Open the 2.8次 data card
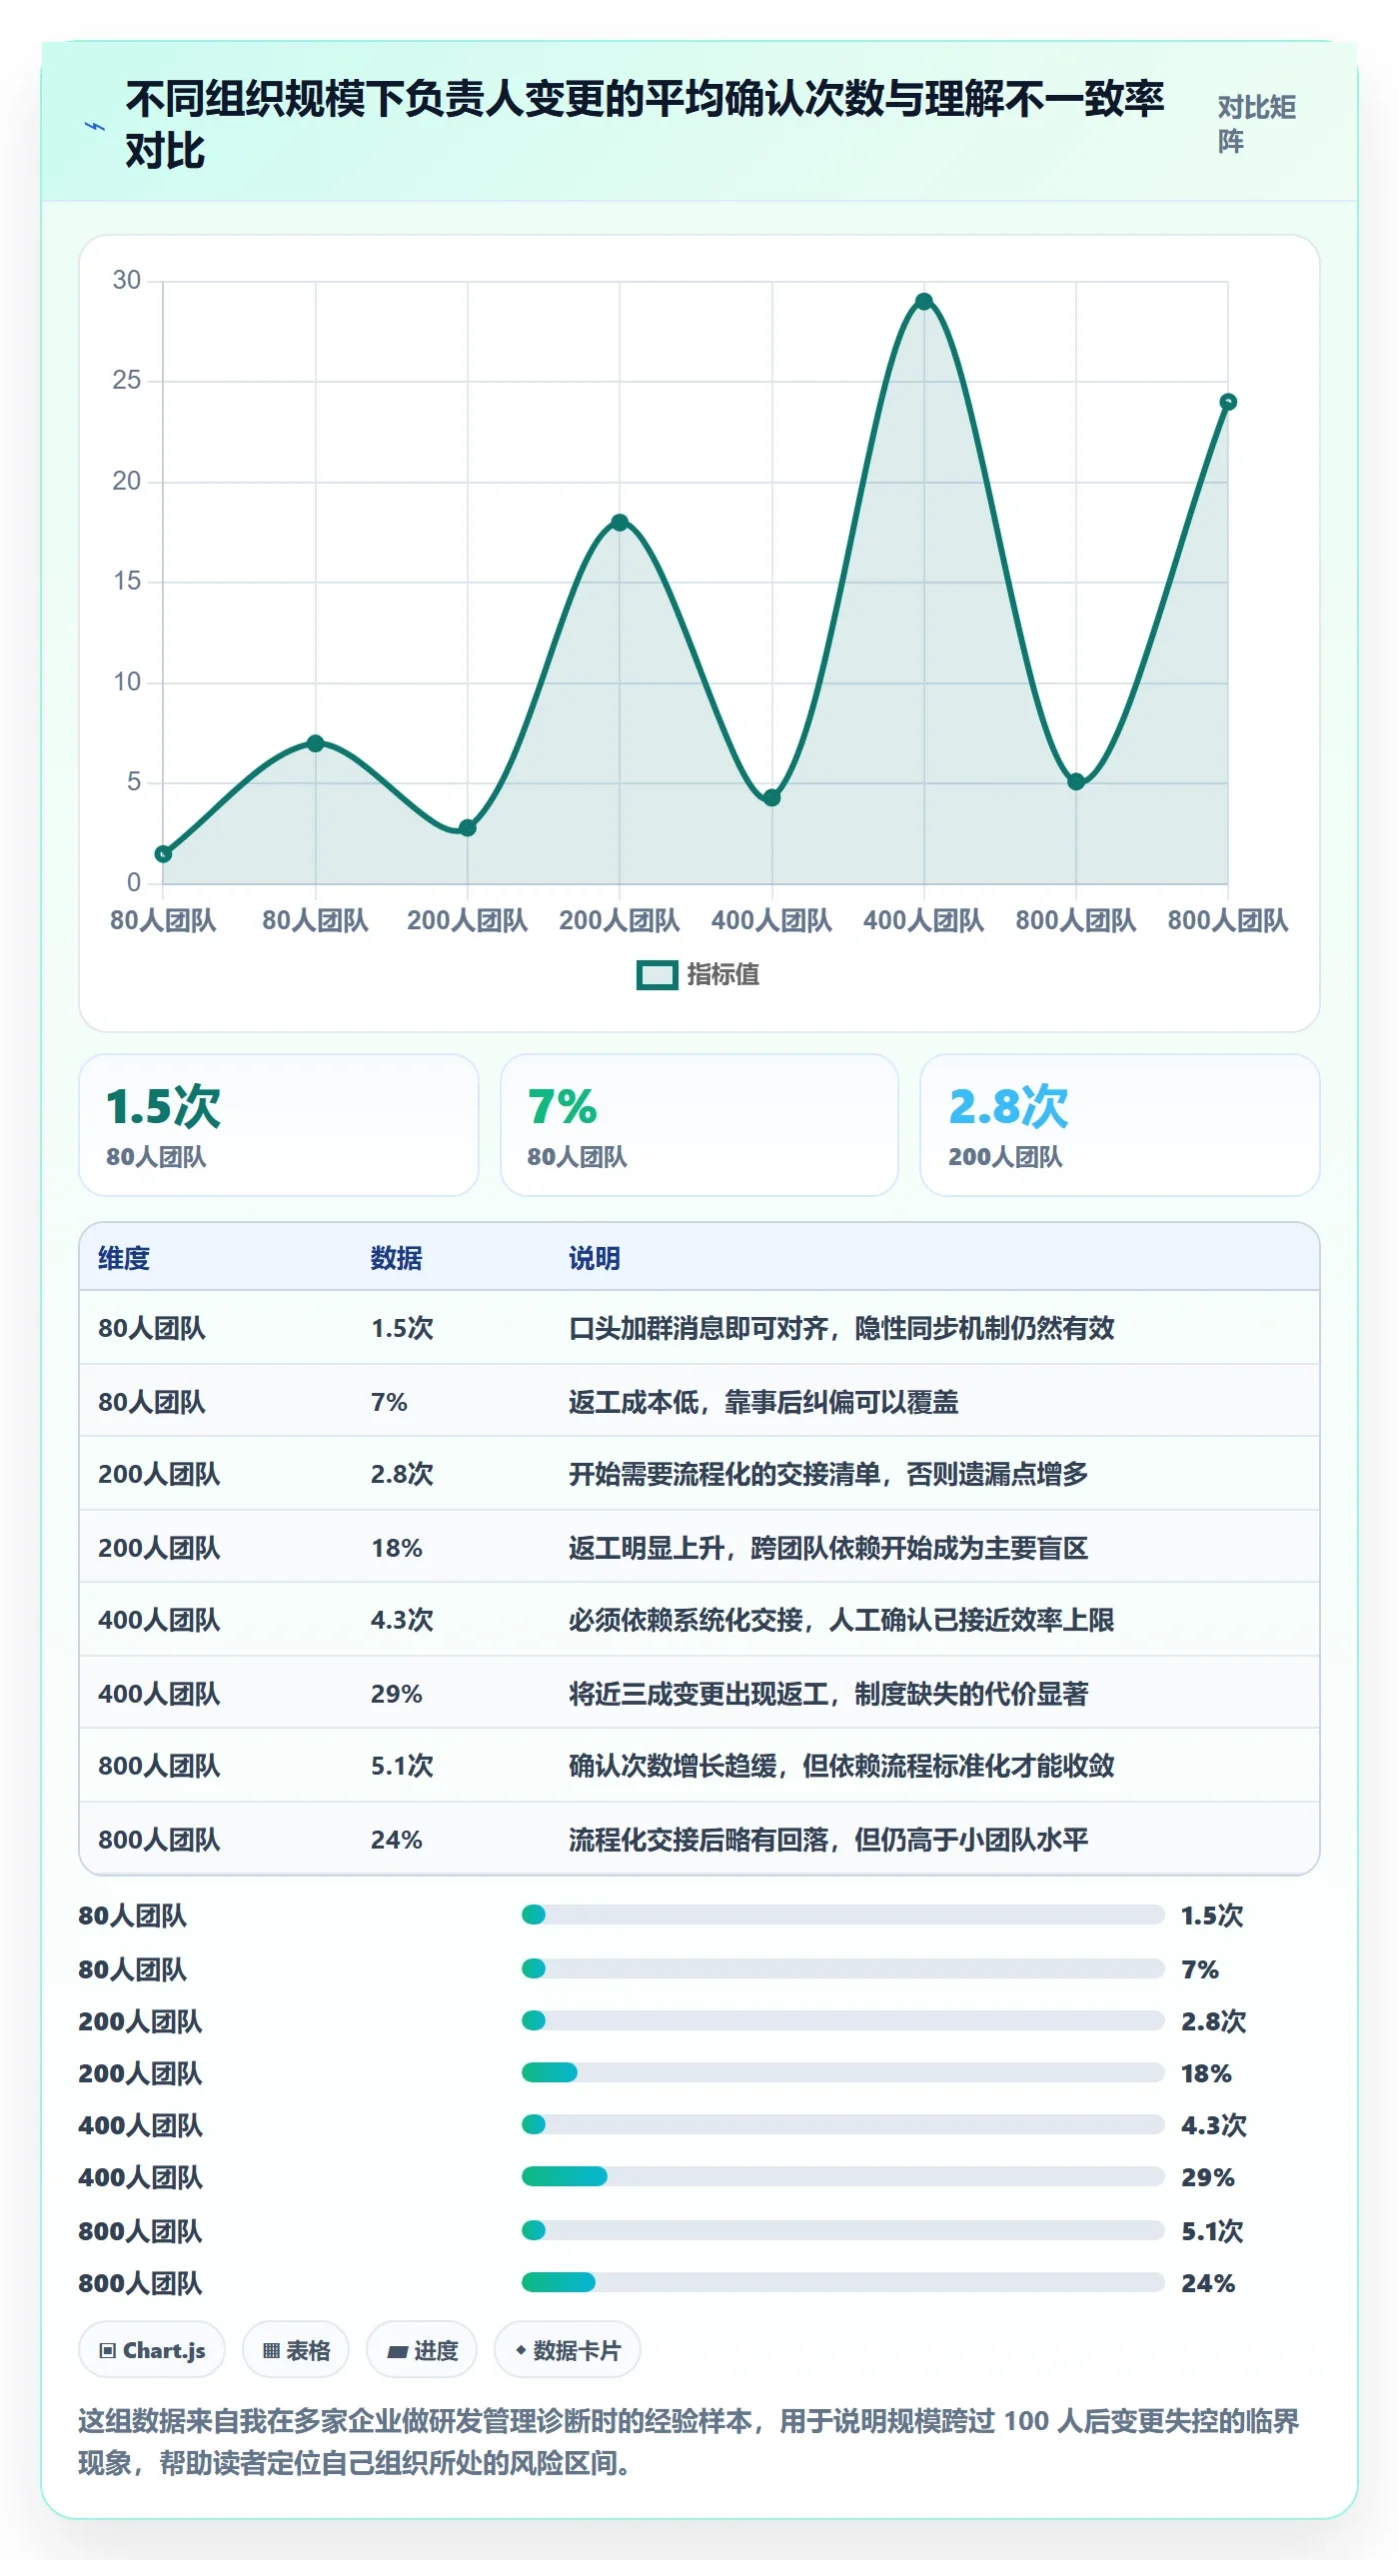 1120,1125
